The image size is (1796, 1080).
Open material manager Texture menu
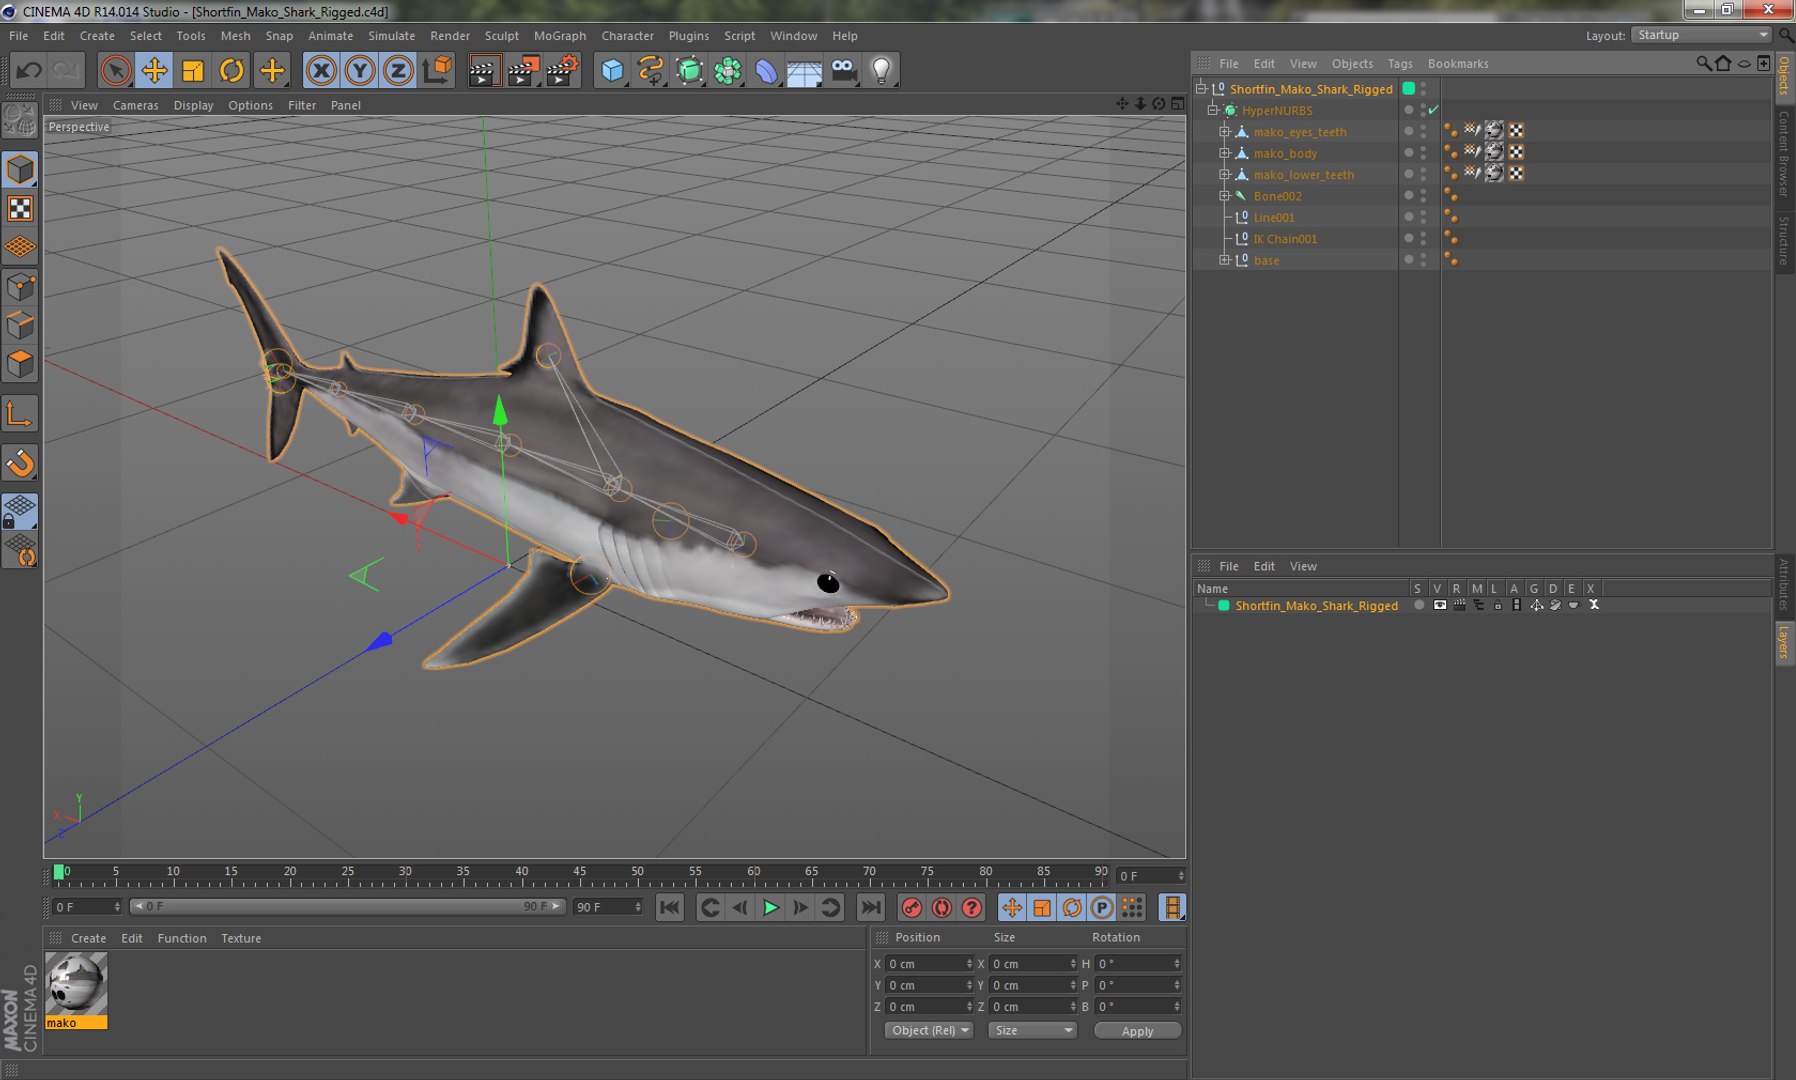(x=241, y=938)
